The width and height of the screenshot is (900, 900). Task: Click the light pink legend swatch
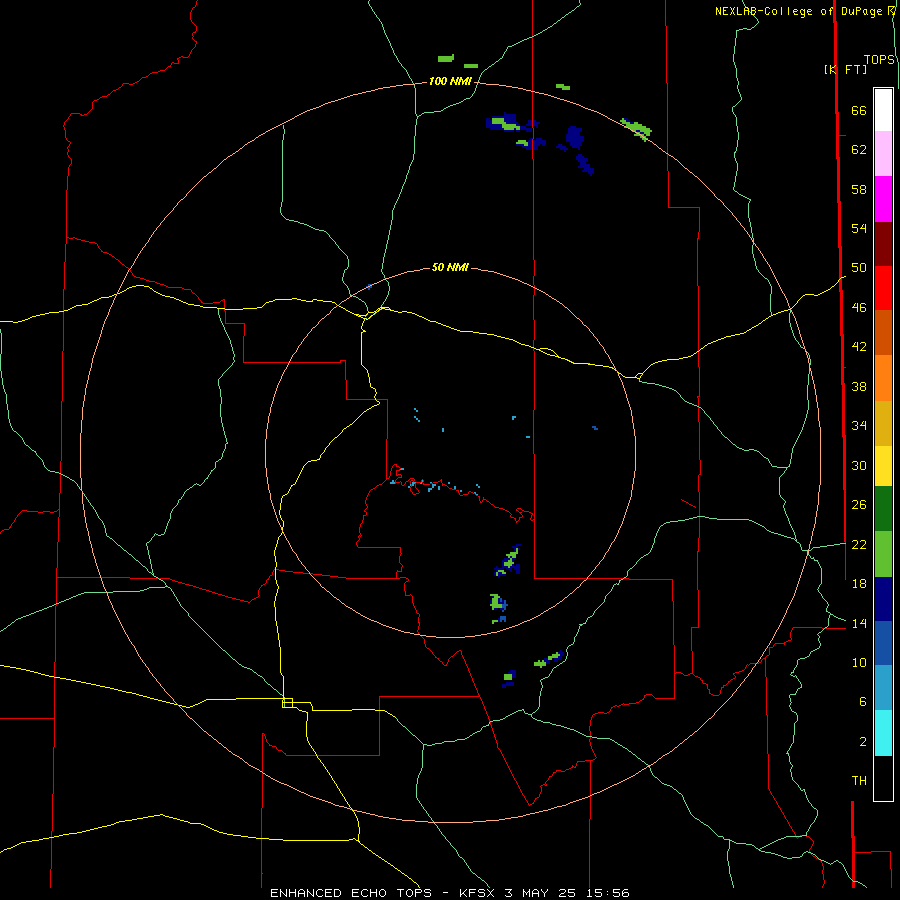click(x=883, y=154)
